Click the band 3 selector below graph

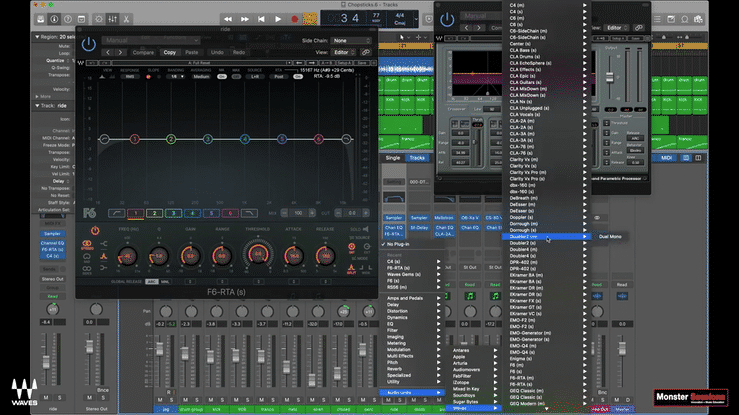point(173,213)
